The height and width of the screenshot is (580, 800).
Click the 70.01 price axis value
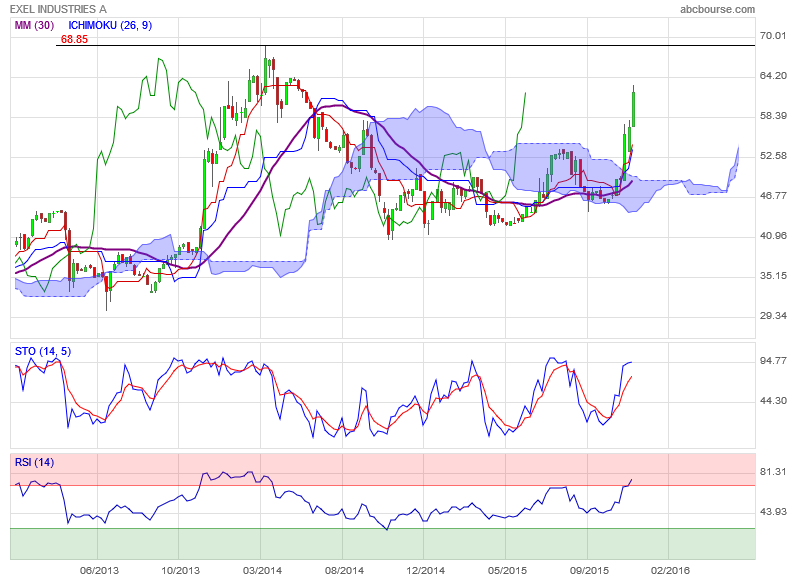coord(773,35)
